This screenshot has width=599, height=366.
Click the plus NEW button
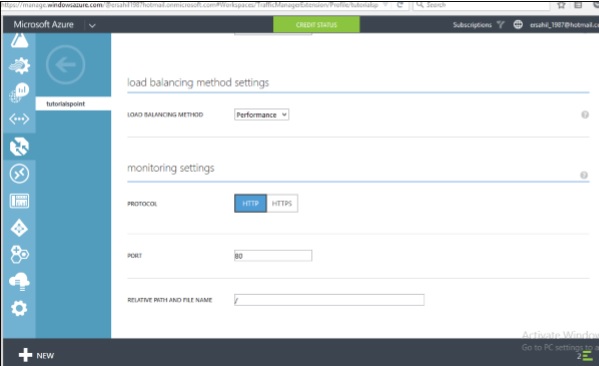pyautogui.click(x=36, y=355)
